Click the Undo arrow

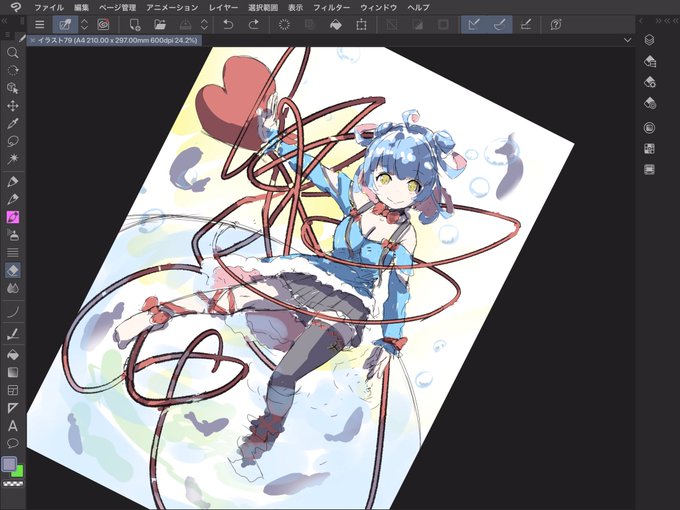(x=228, y=25)
